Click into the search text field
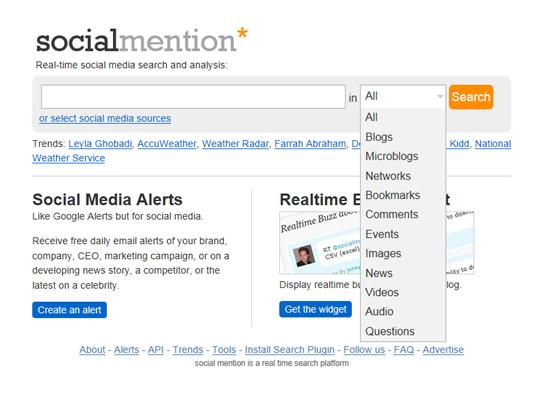Screen dimensions: 541x396 click(193, 97)
